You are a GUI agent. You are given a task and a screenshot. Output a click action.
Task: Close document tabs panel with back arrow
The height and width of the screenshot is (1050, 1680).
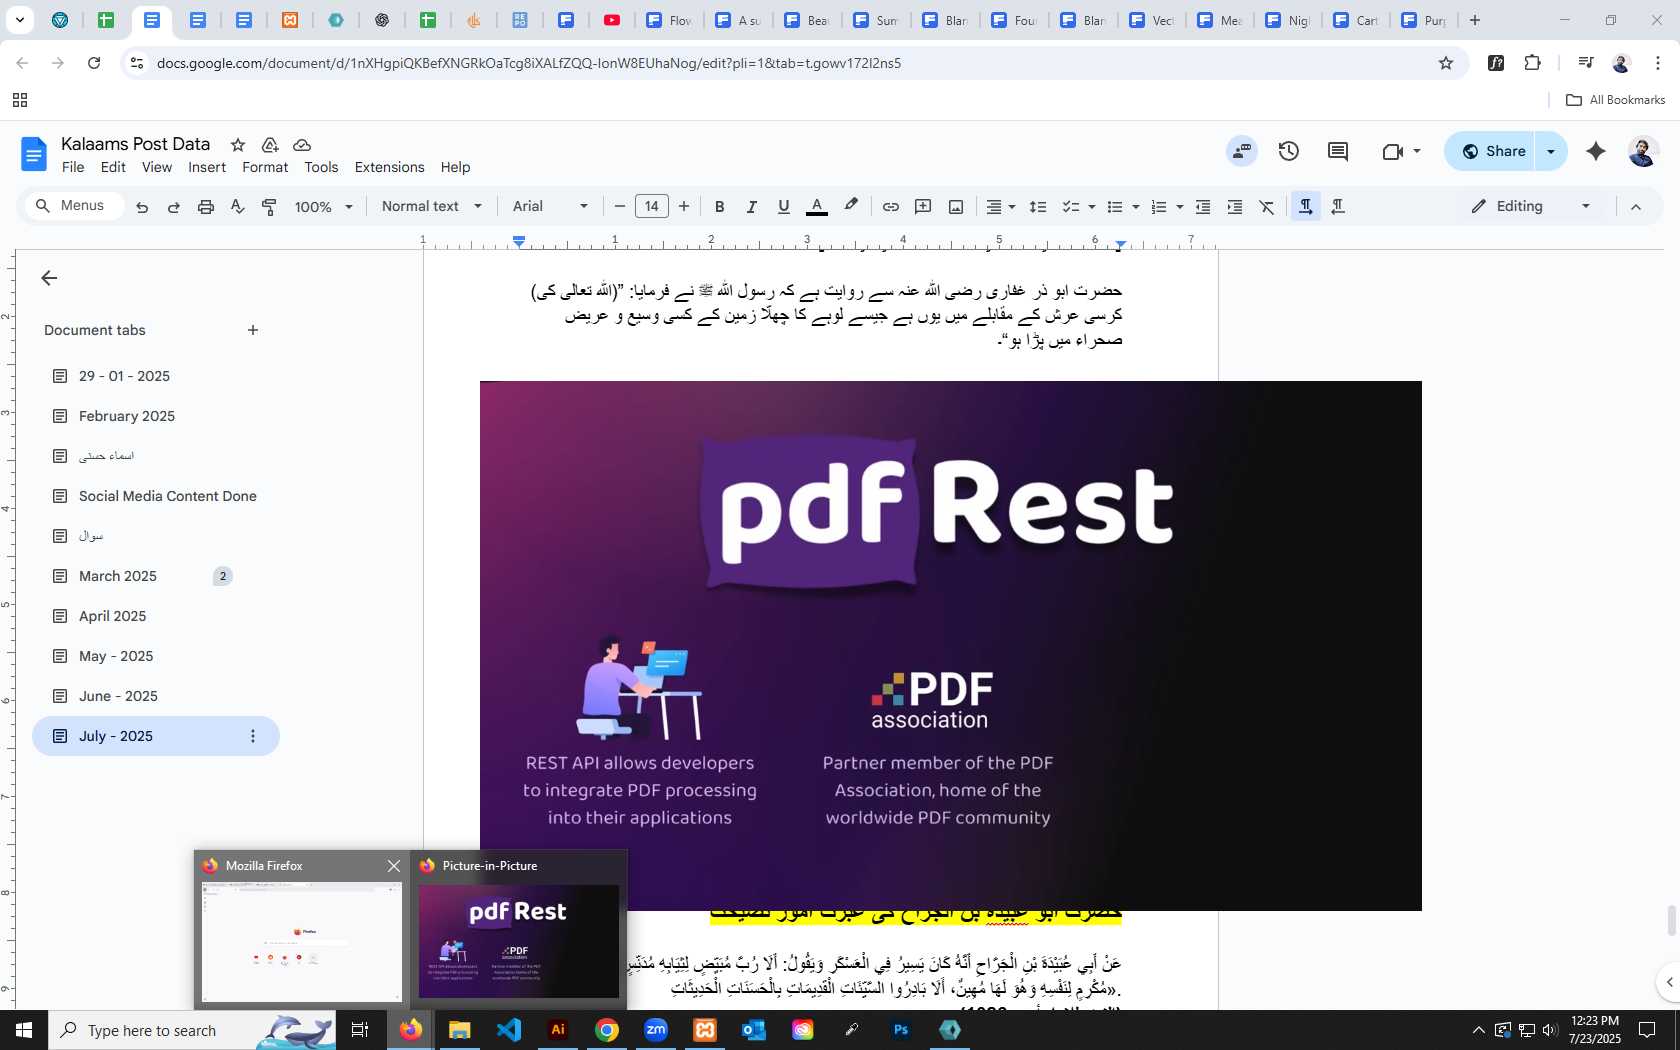pyautogui.click(x=49, y=278)
